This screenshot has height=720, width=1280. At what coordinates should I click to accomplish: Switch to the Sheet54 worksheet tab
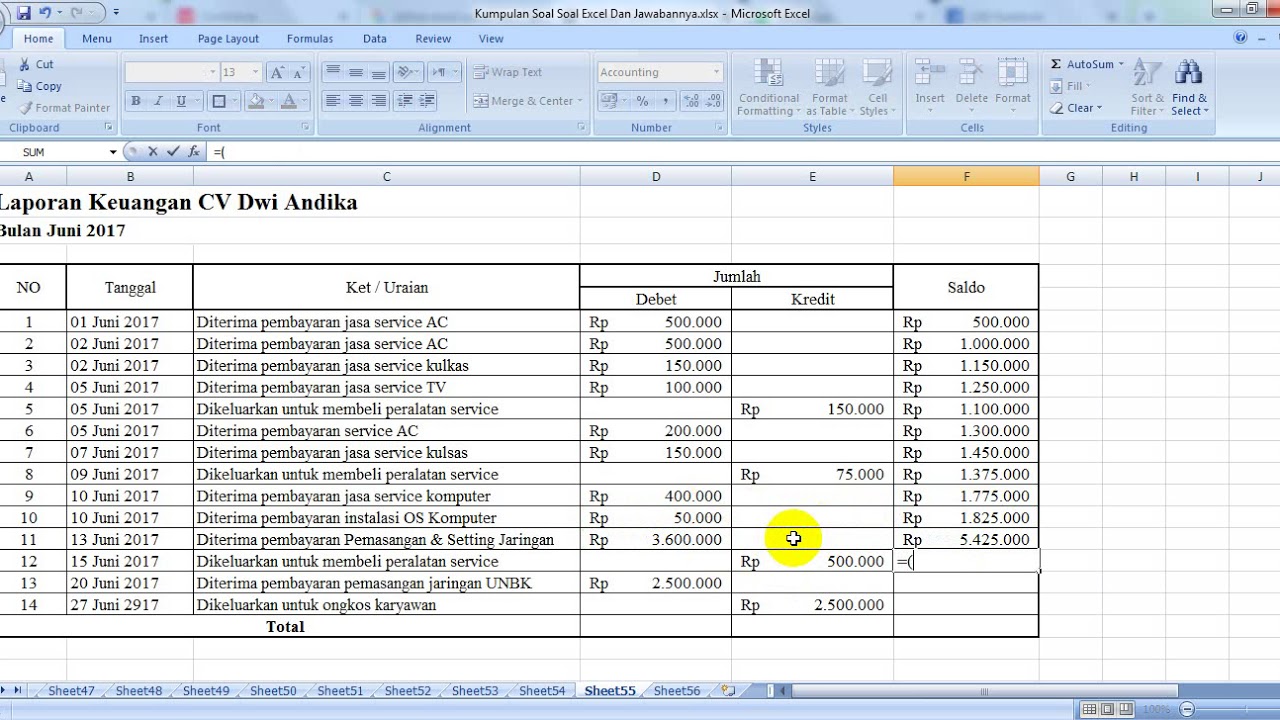[x=542, y=691]
